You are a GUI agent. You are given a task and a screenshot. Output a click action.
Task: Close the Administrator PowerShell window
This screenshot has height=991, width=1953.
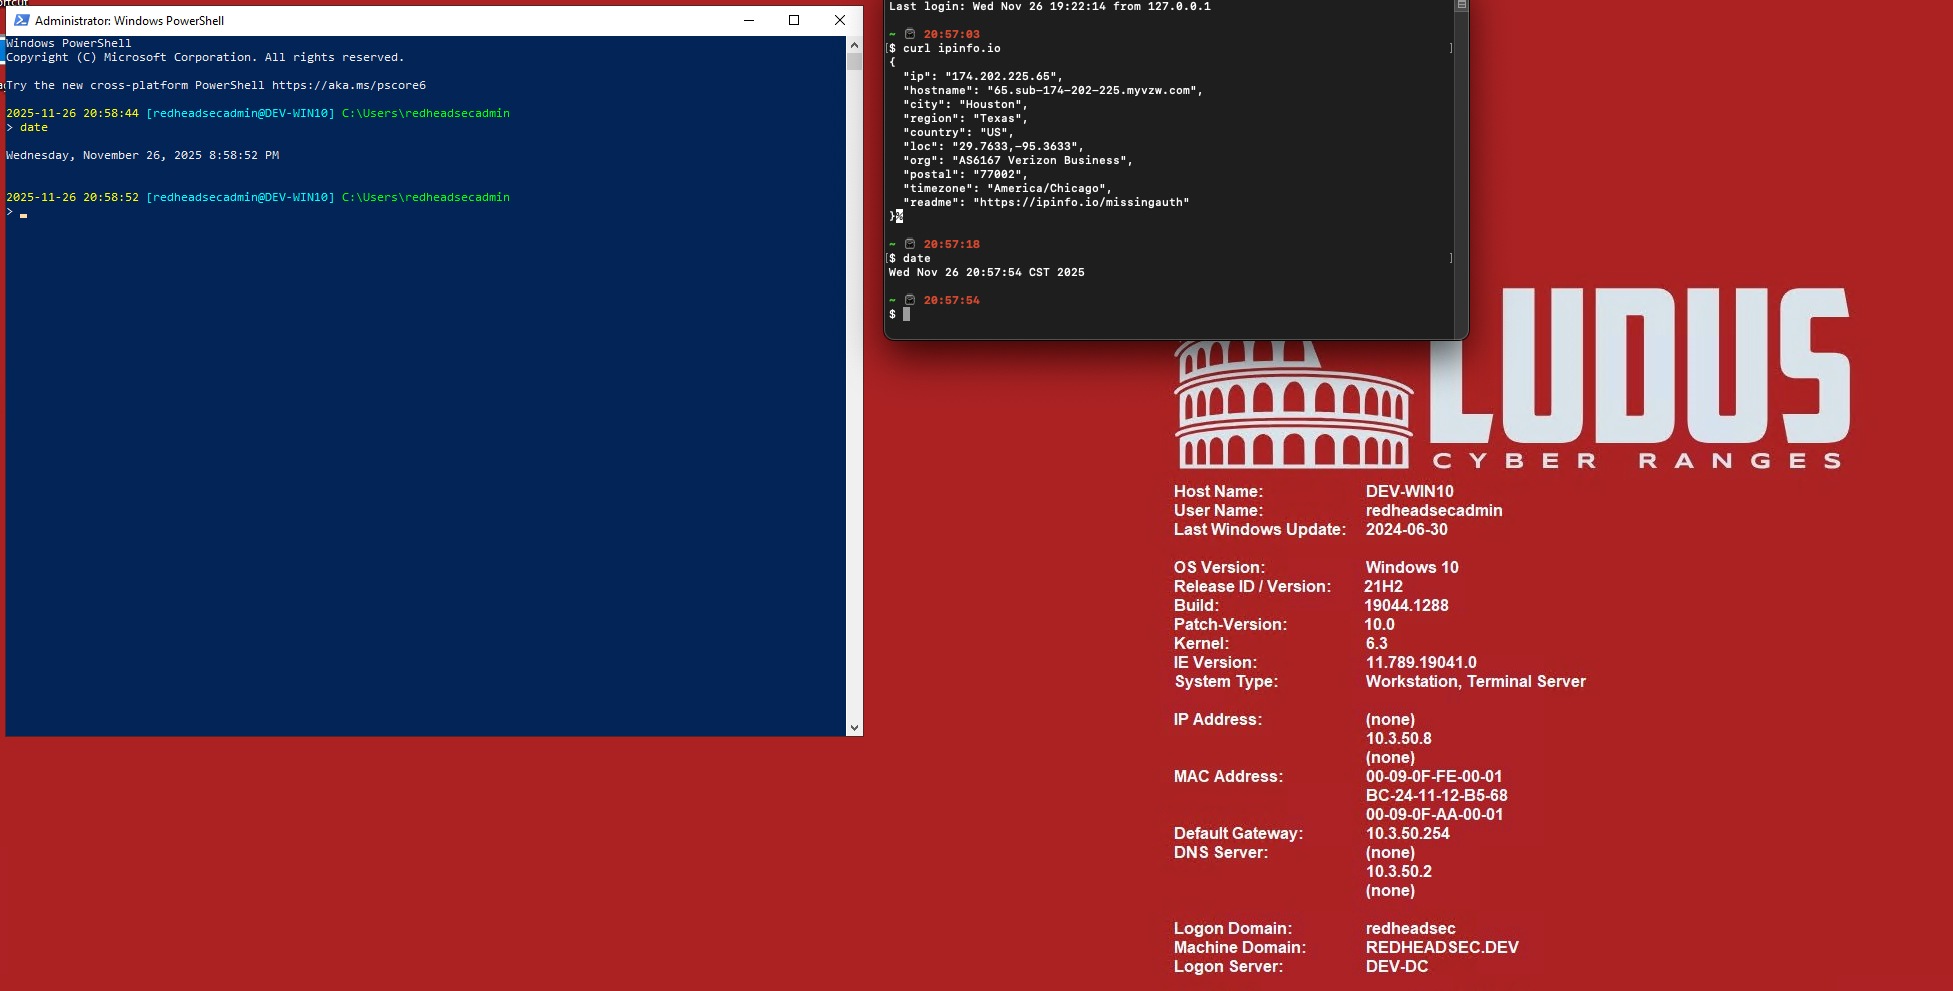pyautogui.click(x=840, y=20)
